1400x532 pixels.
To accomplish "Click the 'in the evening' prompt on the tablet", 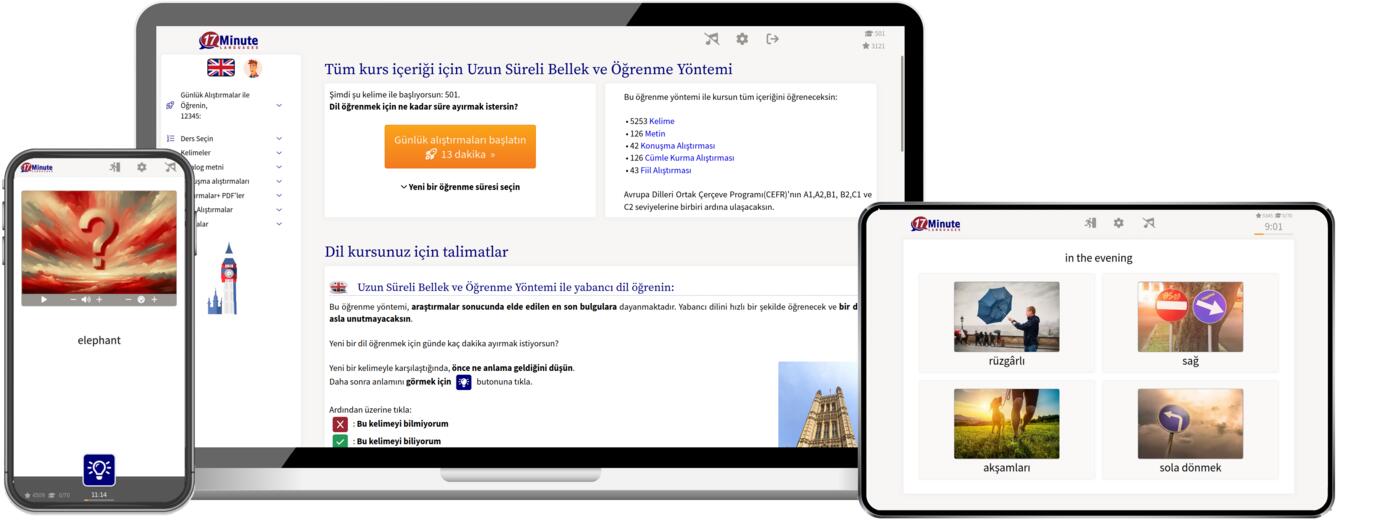I will (x=1098, y=258).
